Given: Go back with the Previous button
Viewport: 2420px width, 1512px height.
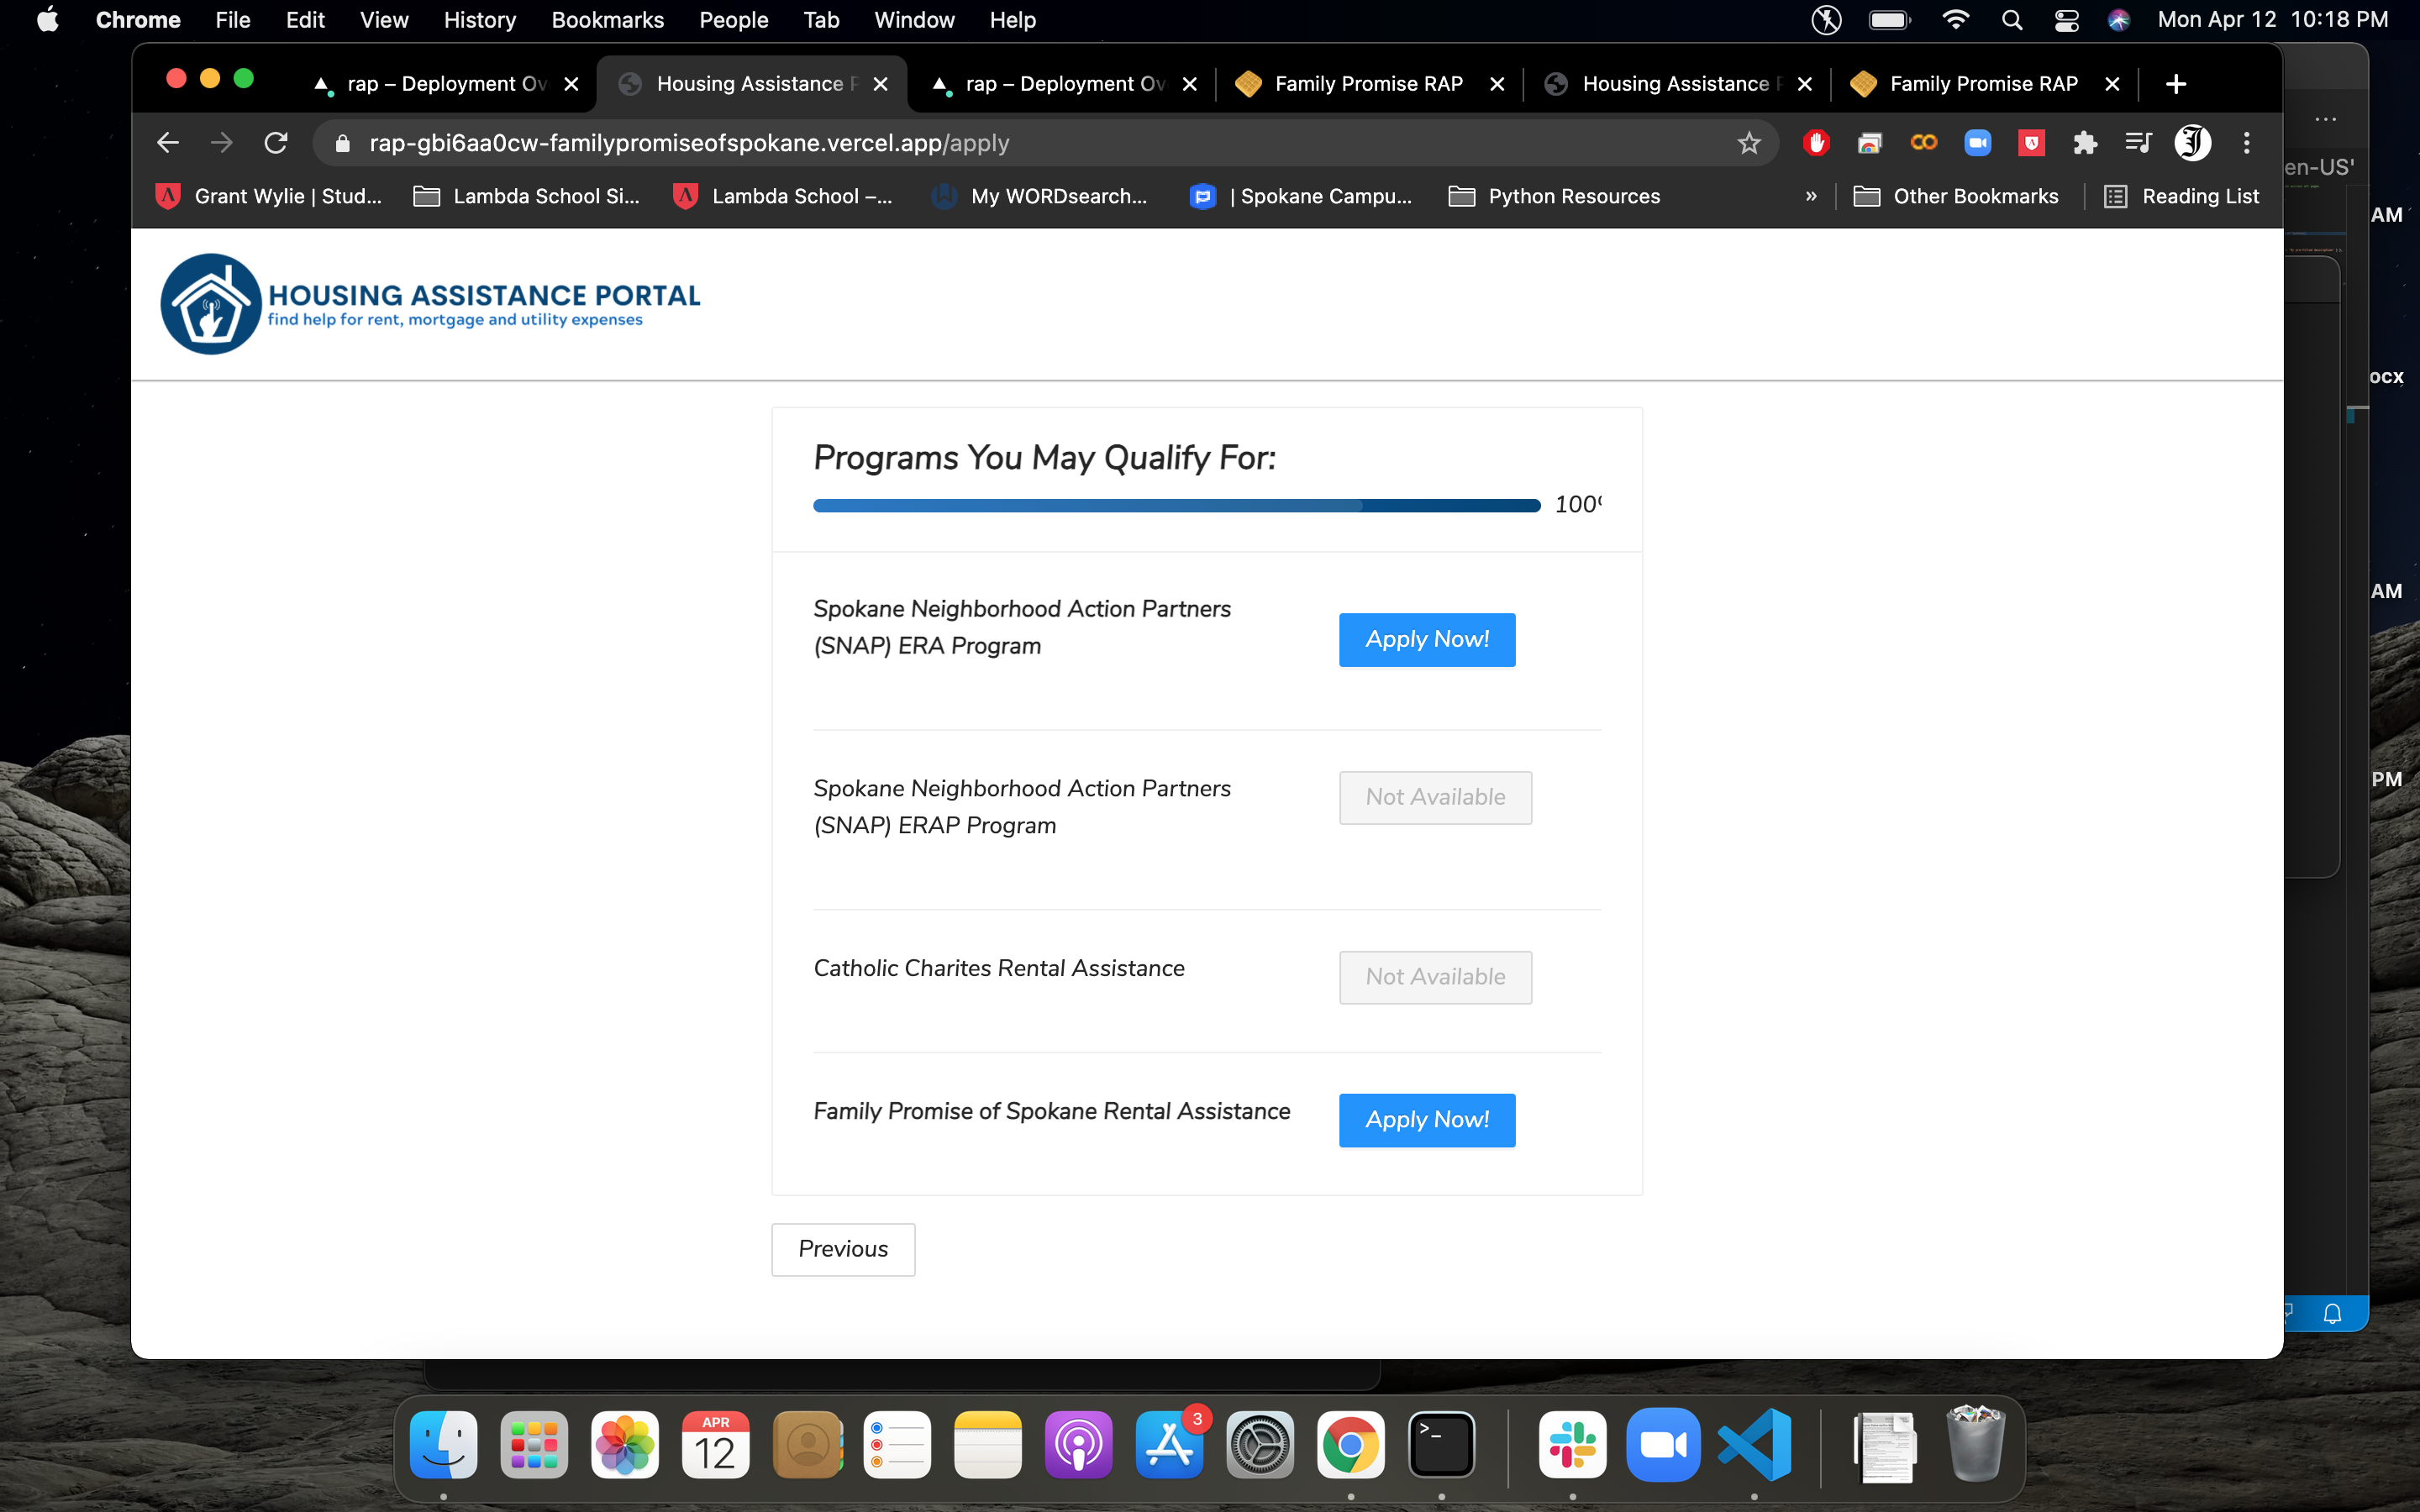Looking at the screenshot, I should [x=843, y=1249].
